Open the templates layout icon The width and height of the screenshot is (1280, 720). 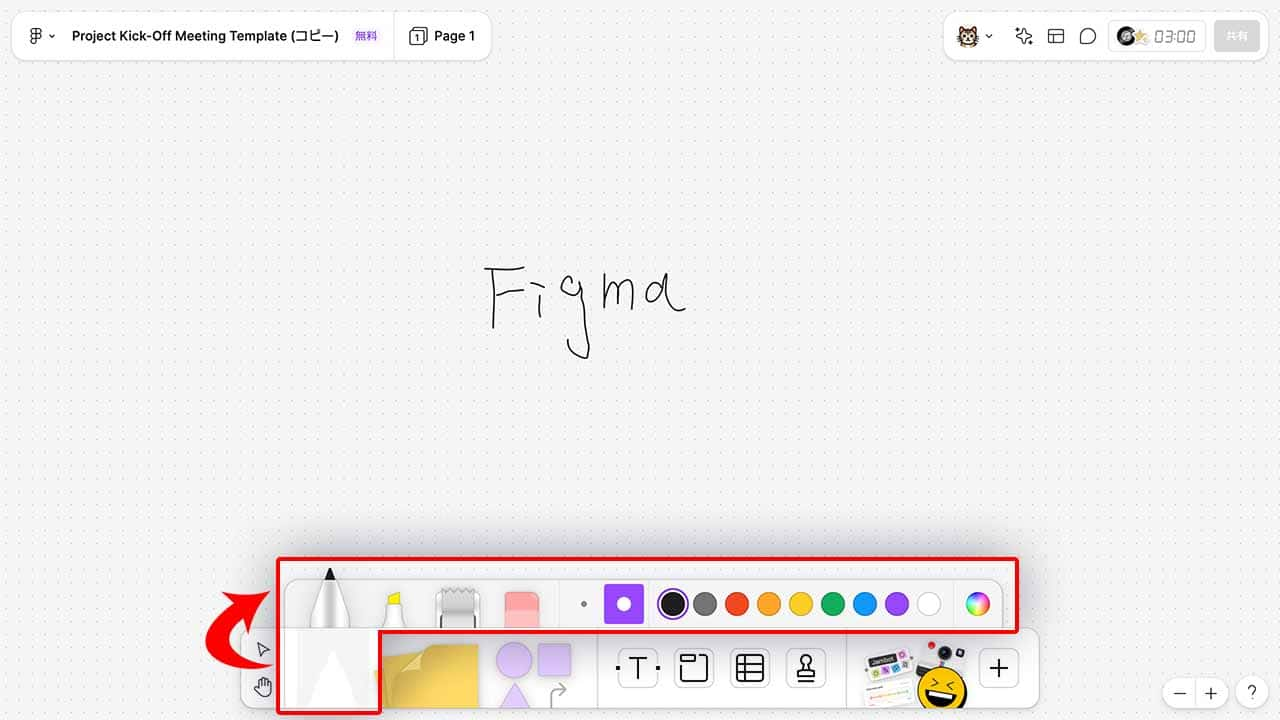1056,36
